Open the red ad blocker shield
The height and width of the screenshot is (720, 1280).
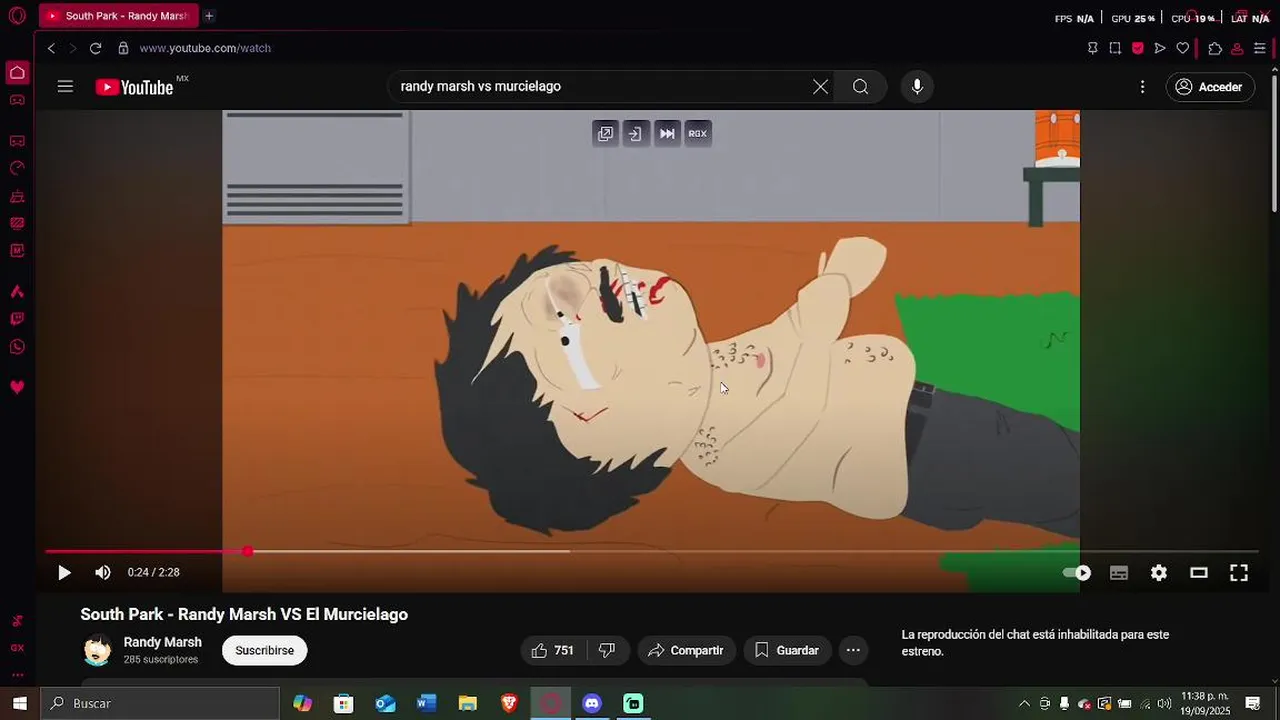point(1138,48)
